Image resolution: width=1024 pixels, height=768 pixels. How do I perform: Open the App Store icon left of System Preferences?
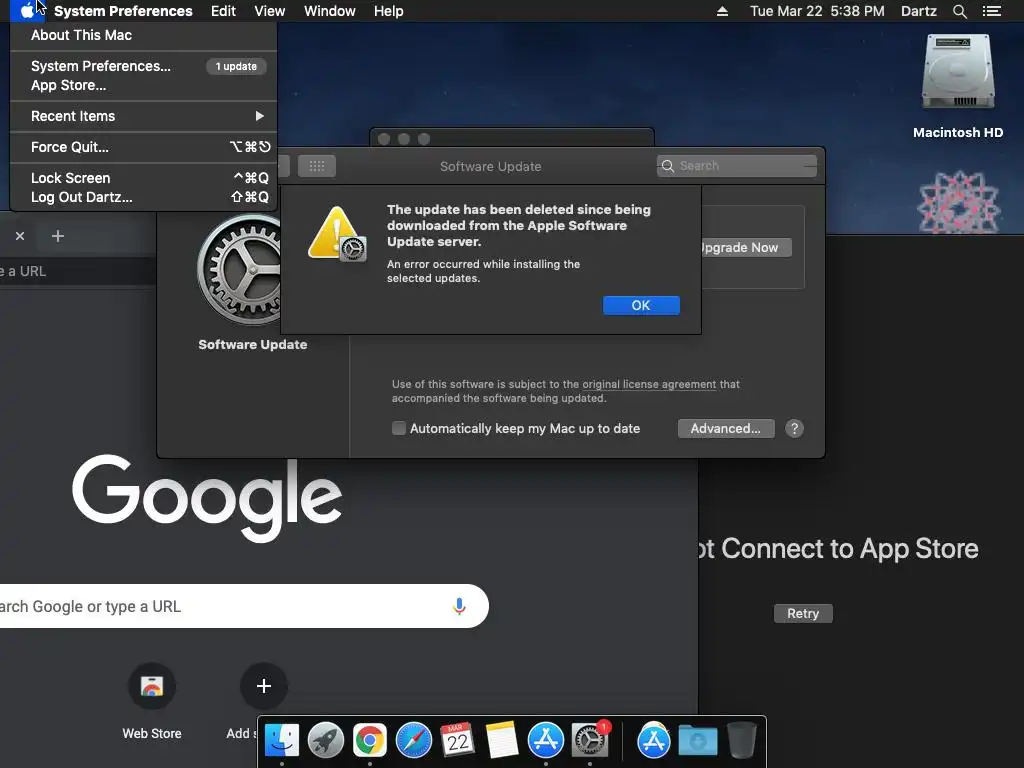[x=545, y=741]
